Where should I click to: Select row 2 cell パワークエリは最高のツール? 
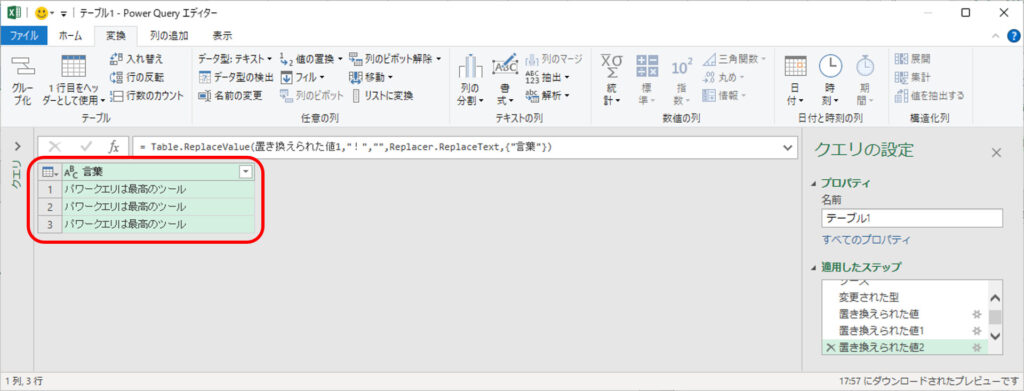(157, 206)
